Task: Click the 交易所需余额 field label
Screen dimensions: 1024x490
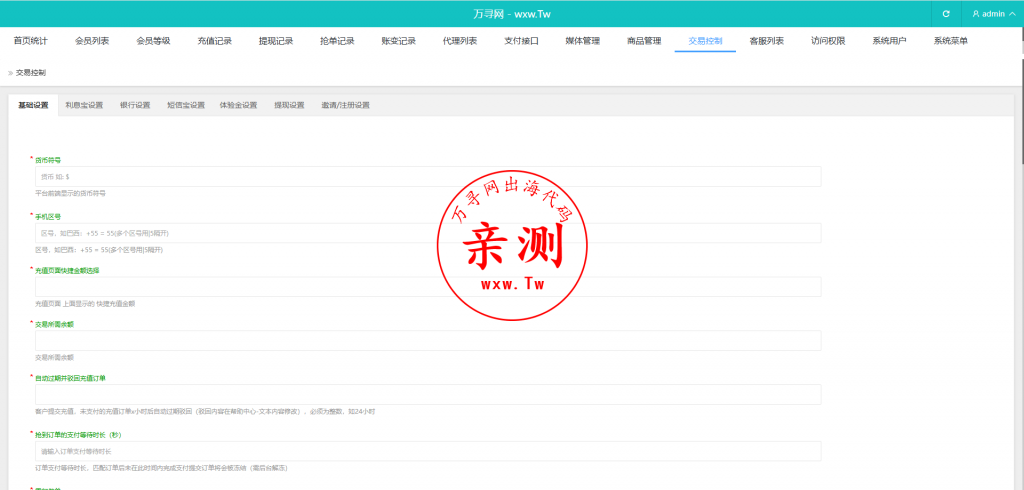Action: (54, 323)
